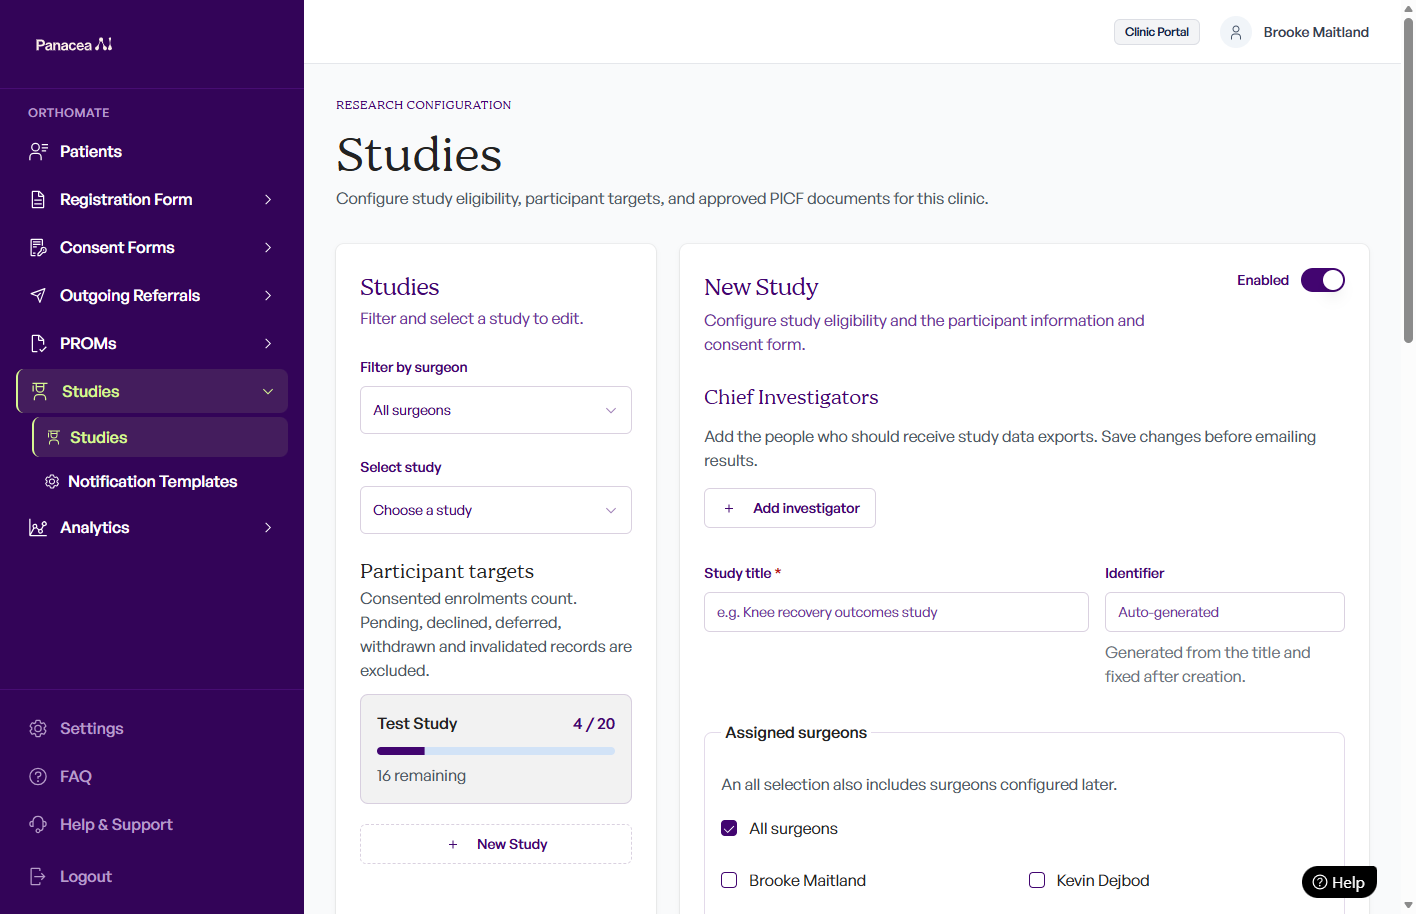
Task: Click the Logout icon
Action: [x=38, y=876]
